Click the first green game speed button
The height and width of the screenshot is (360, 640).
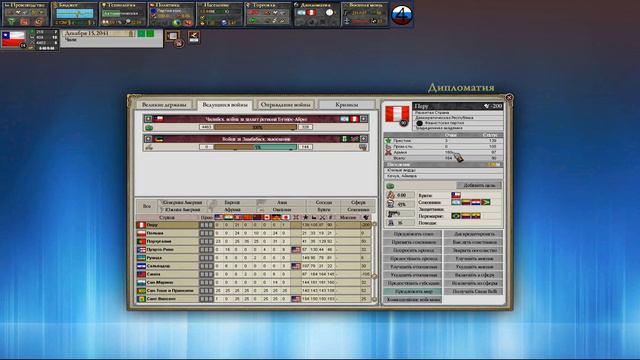[141, 33]
